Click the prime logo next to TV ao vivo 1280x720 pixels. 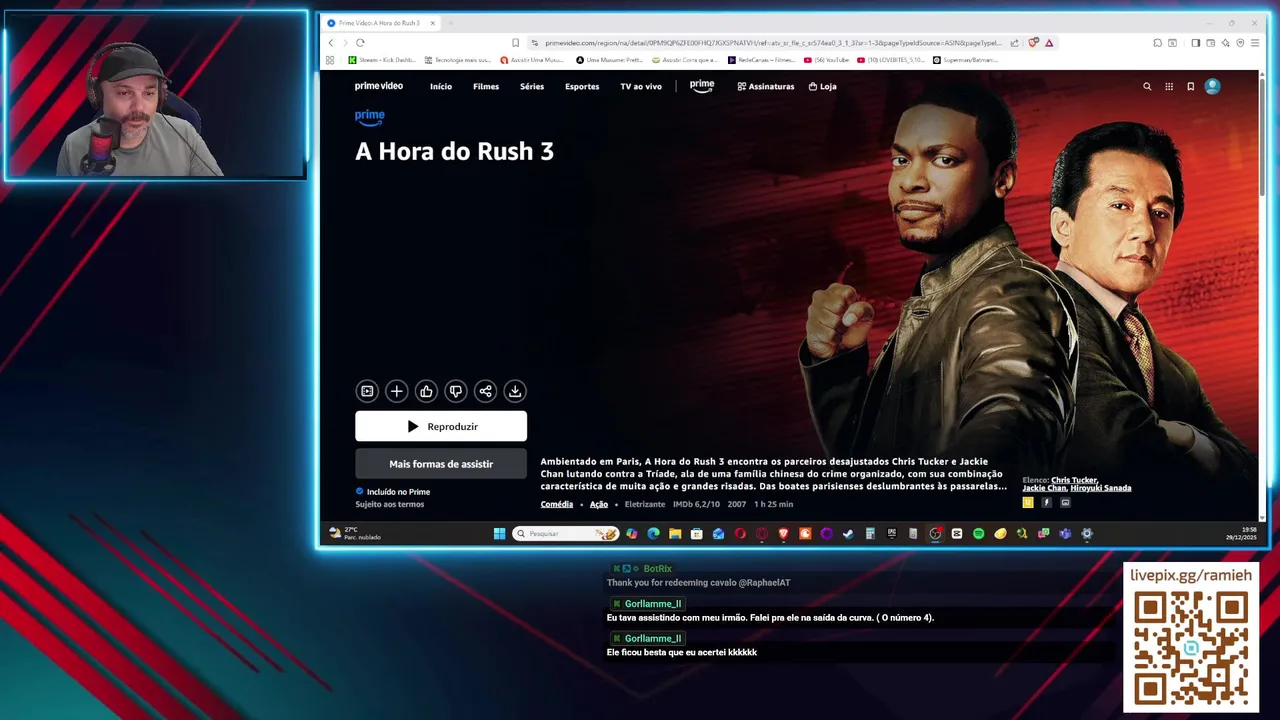702,86
